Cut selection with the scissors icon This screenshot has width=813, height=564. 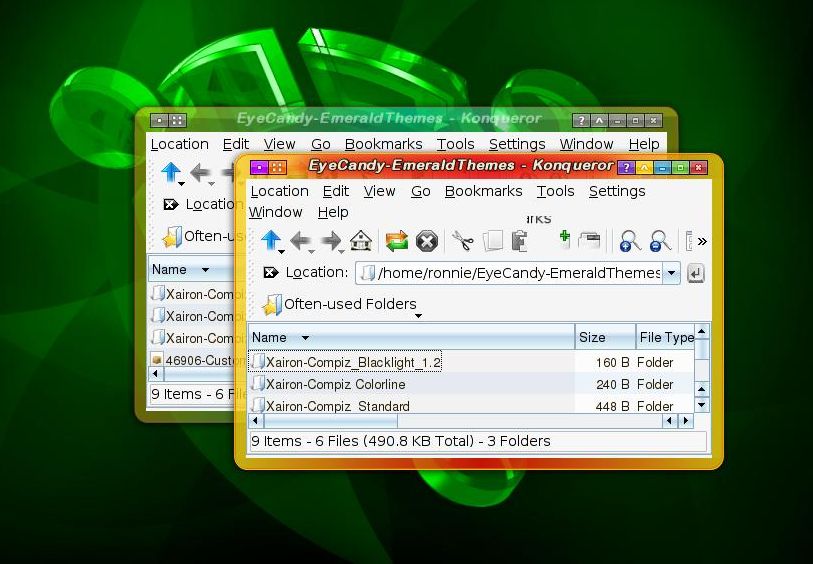point(463,241)
